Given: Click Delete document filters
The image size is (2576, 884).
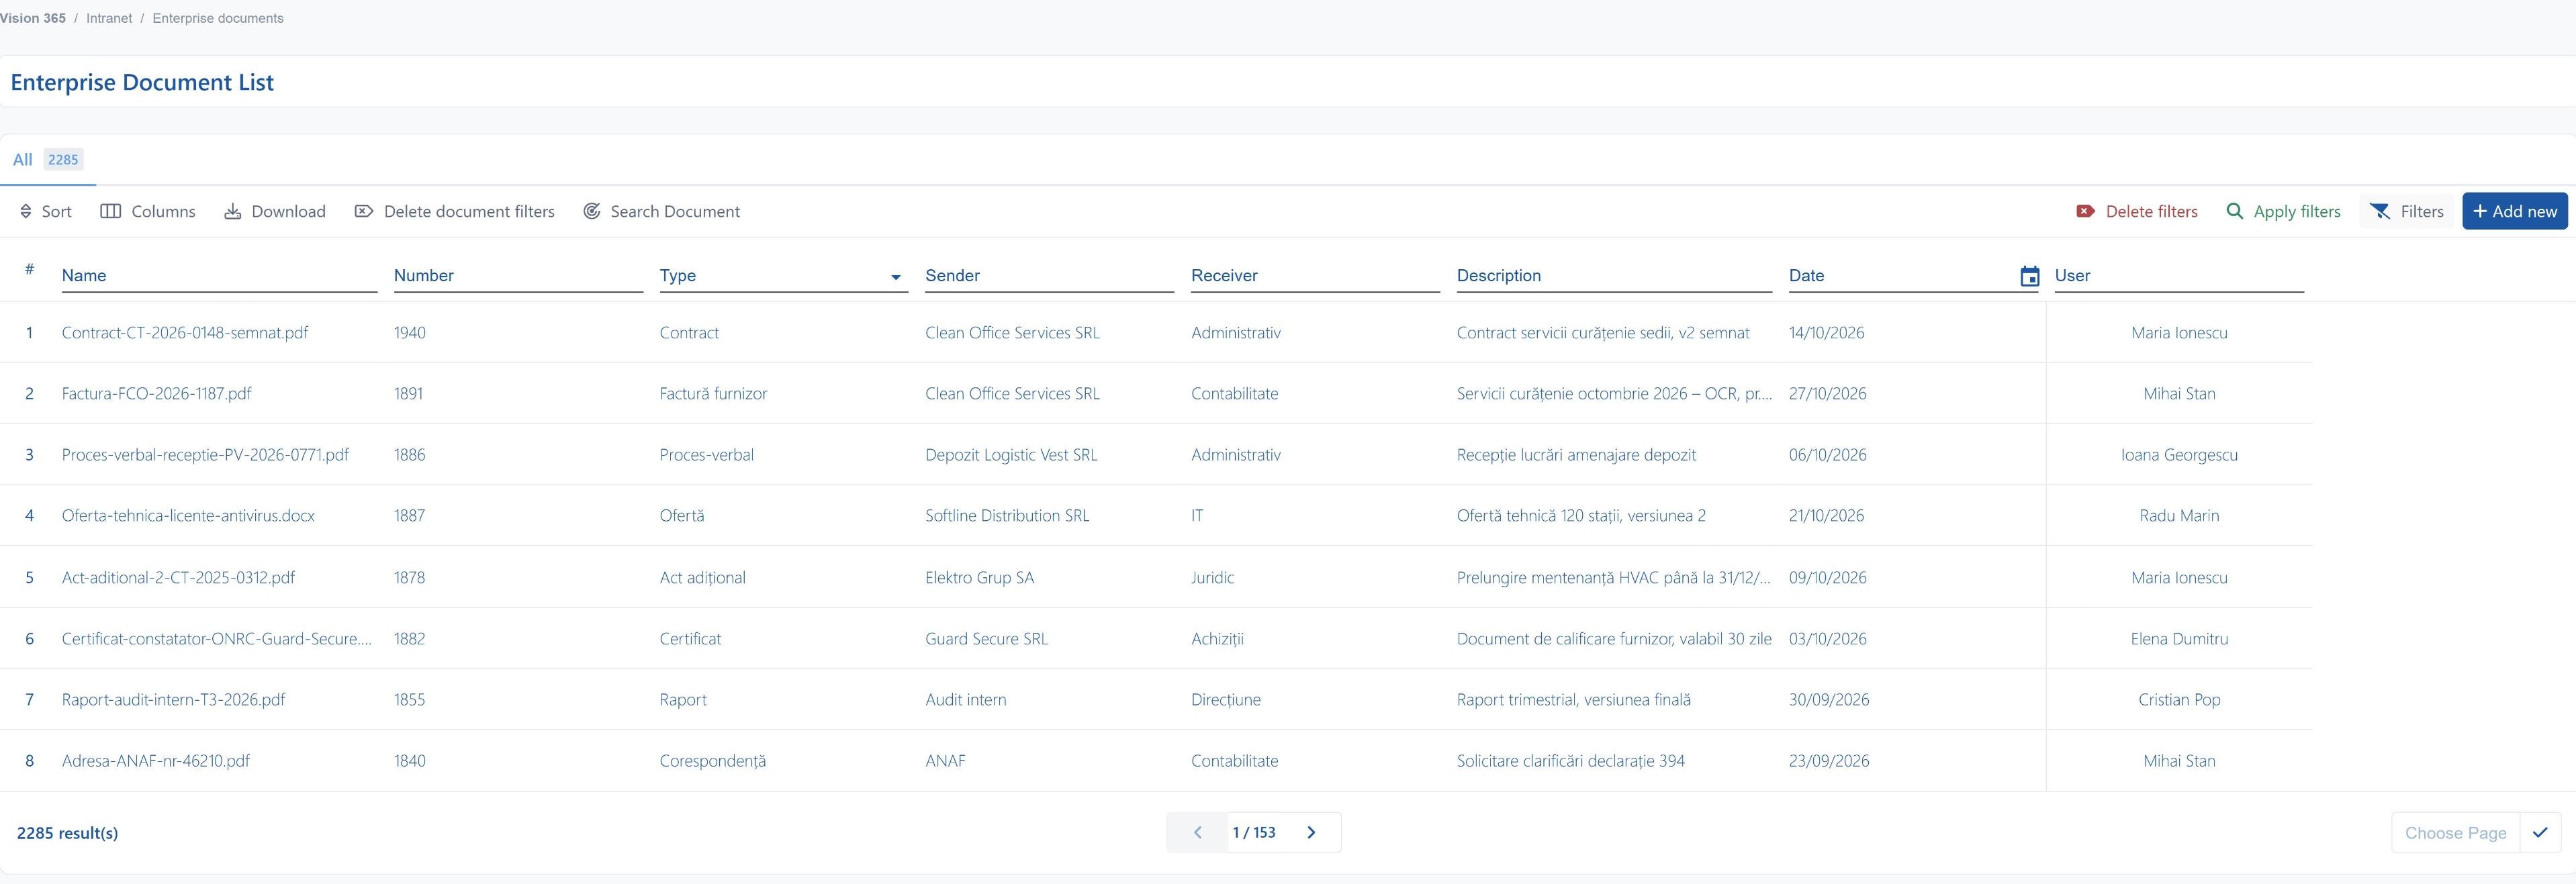Looking at the screenshot, I should coord(455,211).
